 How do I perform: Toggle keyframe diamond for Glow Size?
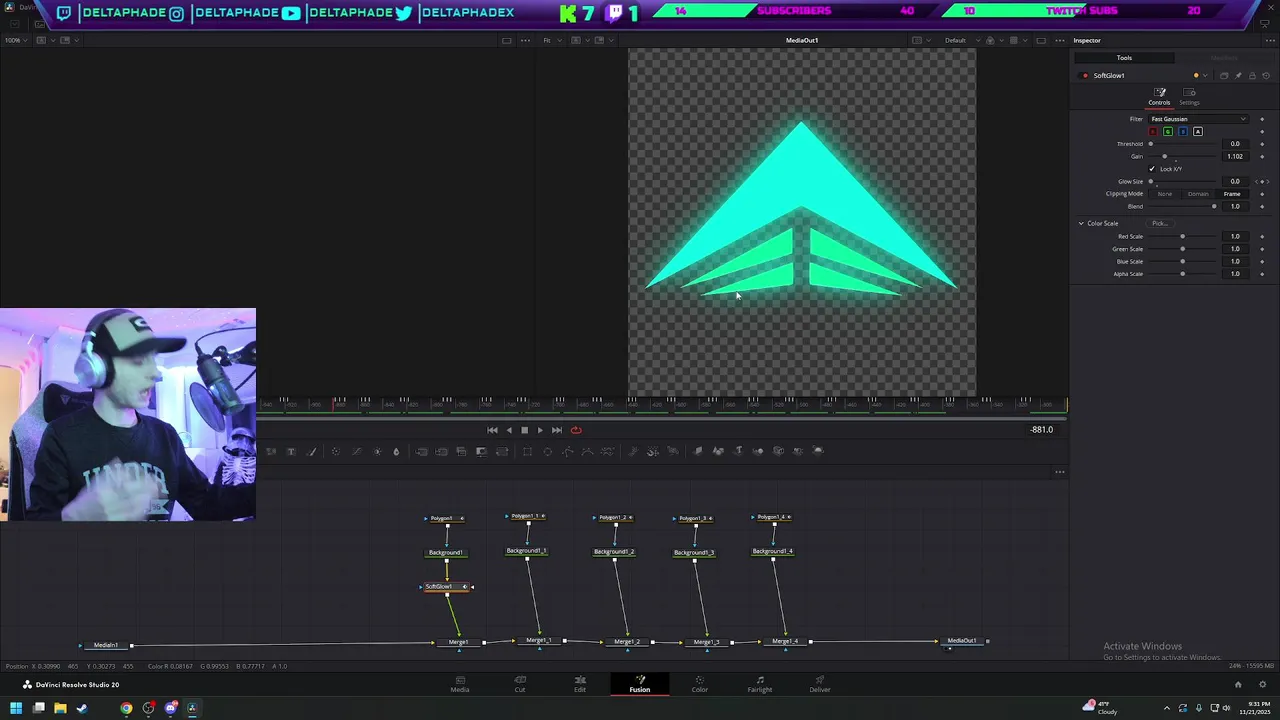(x=1262, y=181)
